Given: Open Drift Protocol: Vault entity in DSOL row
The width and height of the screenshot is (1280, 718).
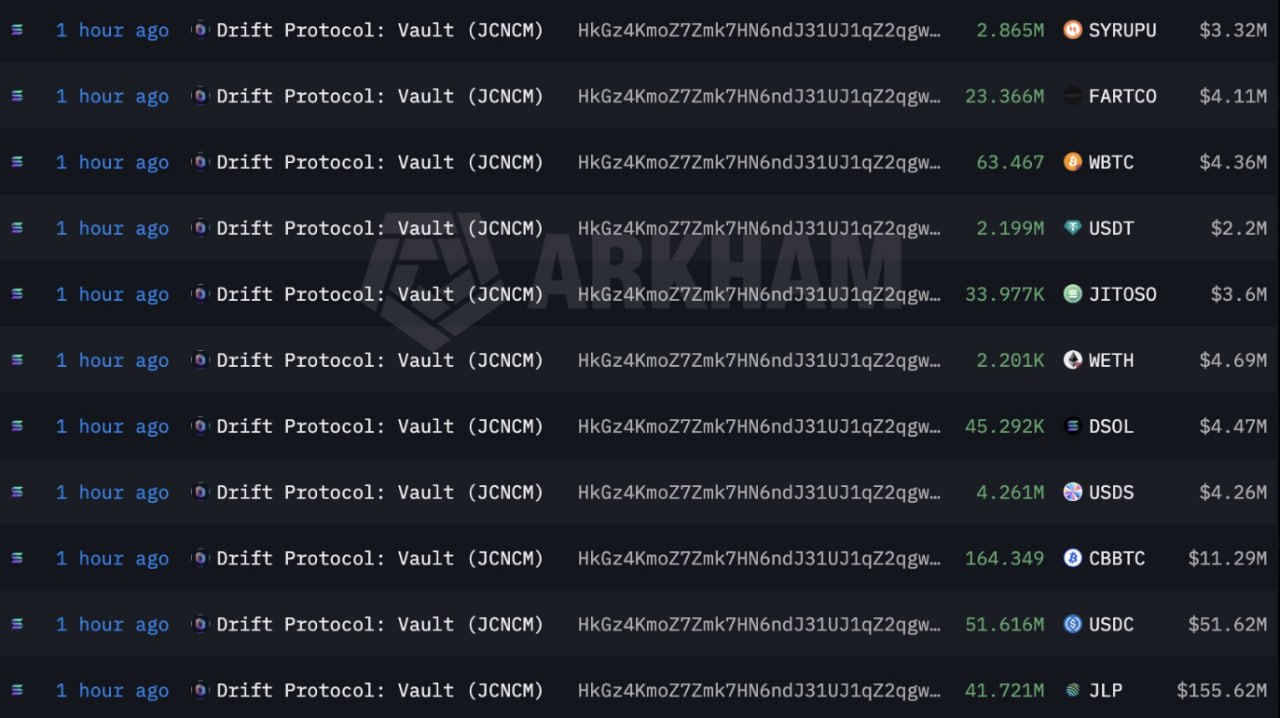Looking at the screenshot, I should (x=380, y=426).
